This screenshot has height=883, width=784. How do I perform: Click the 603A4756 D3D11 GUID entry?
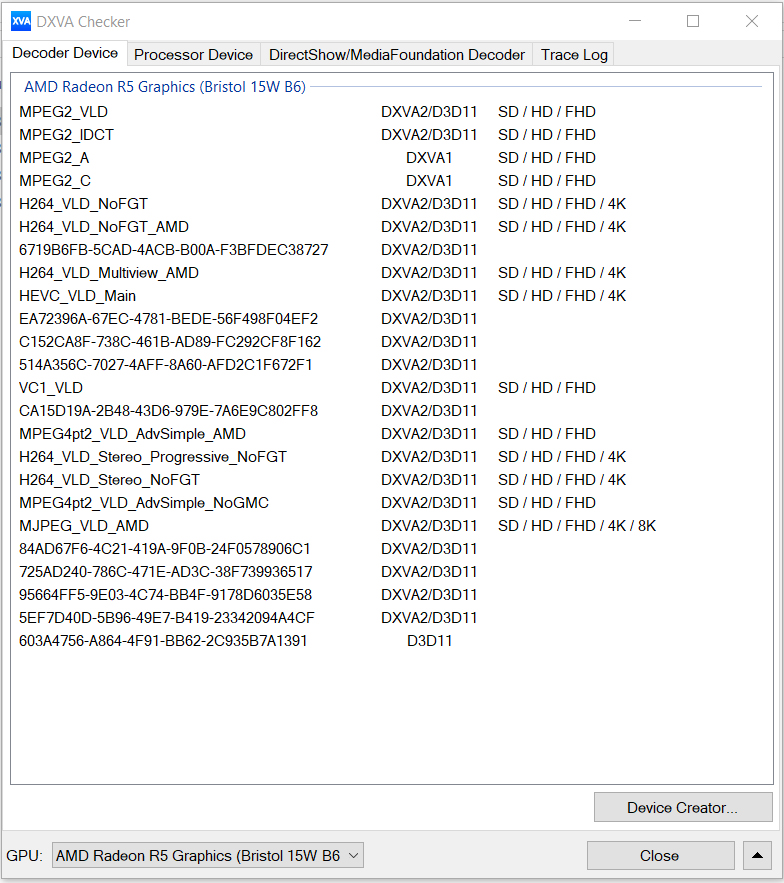tap(163, 641)
